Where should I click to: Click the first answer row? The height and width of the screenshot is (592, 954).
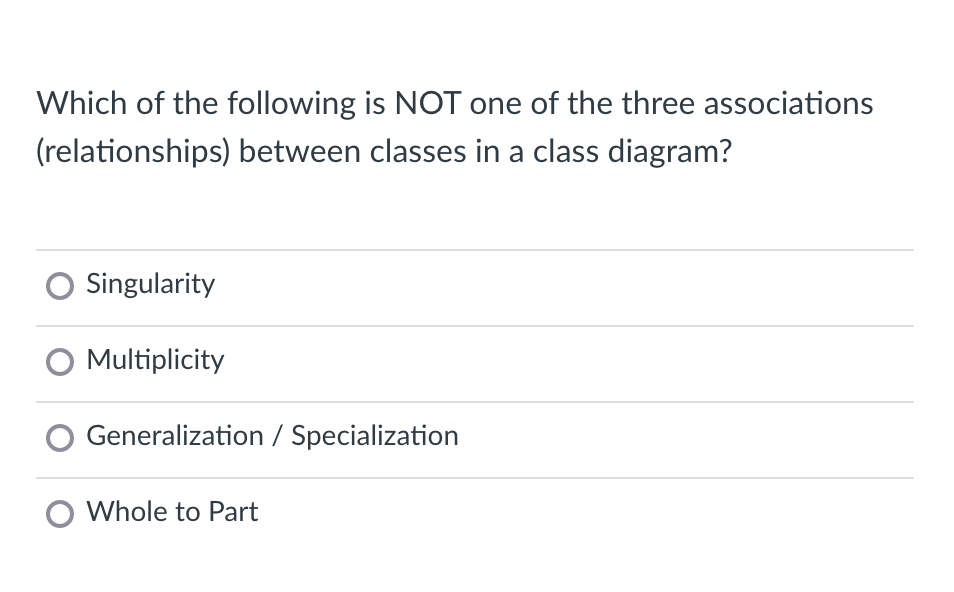click(475, 285)
